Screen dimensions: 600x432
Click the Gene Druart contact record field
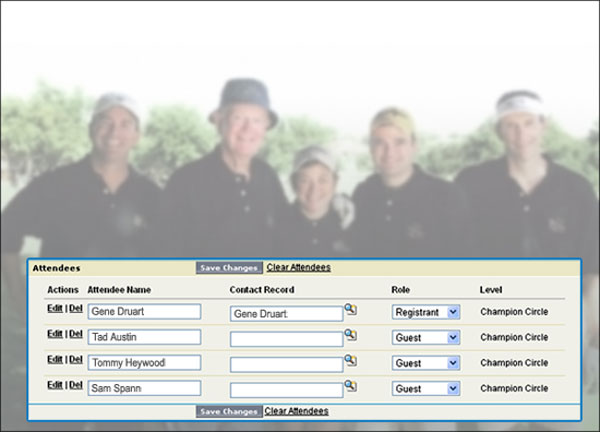tap(286, 313)
